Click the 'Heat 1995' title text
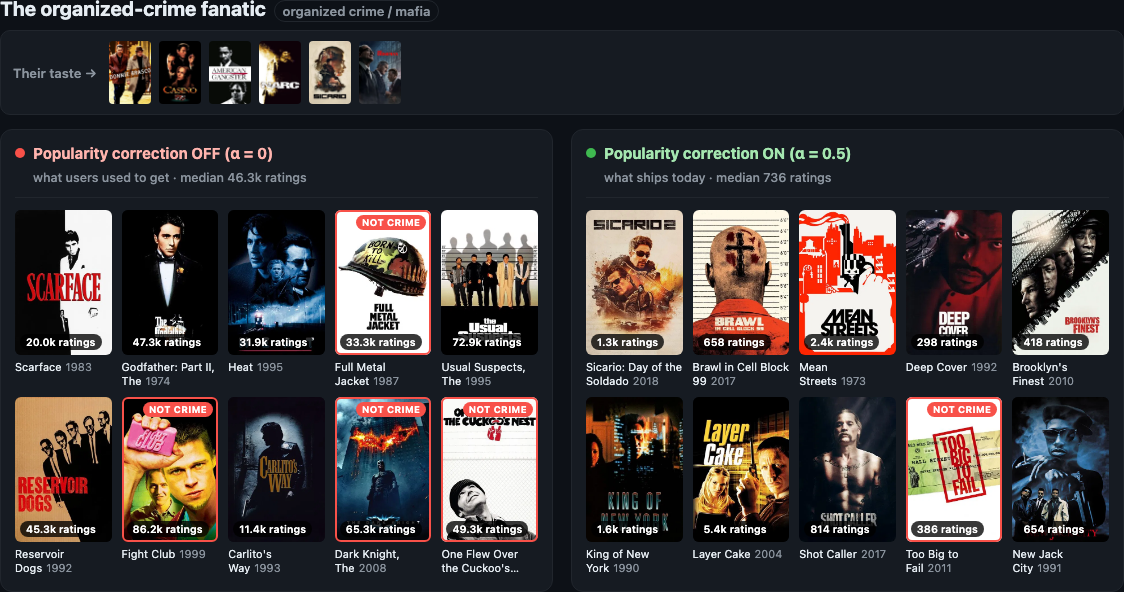1124x592 pixels. click(255, 367)
